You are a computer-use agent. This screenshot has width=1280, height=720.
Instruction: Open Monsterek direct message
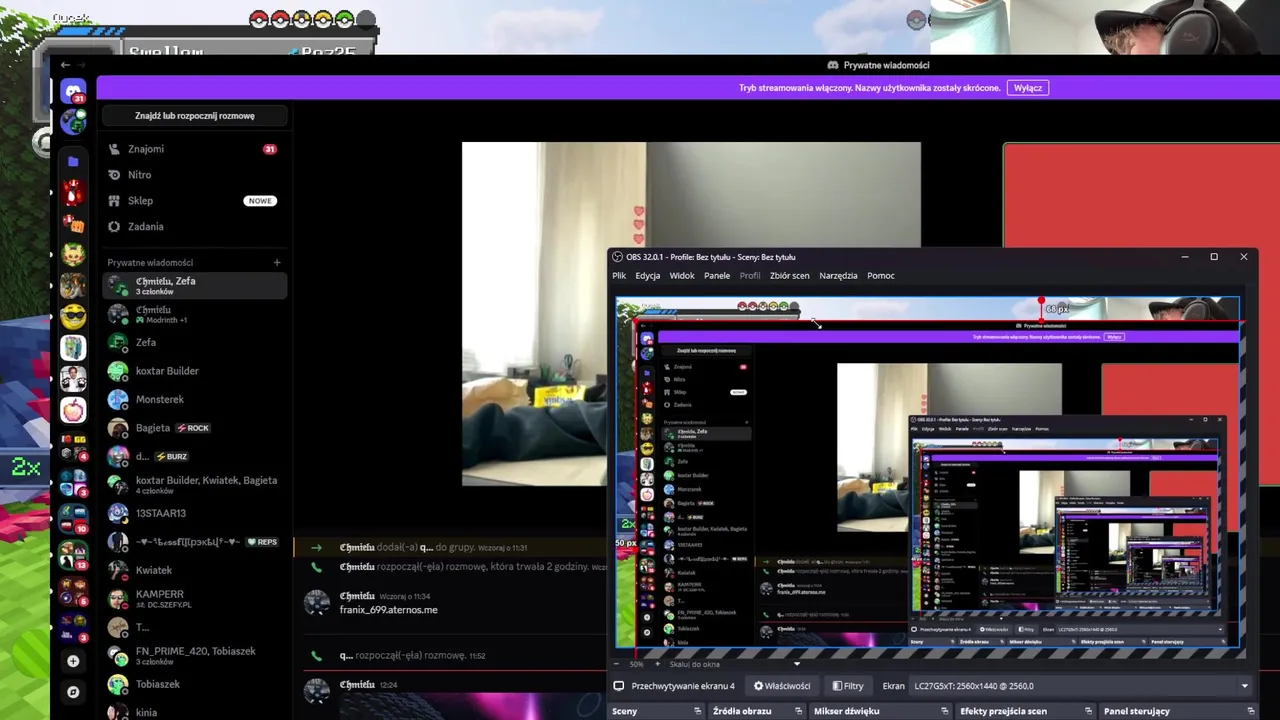195,400
